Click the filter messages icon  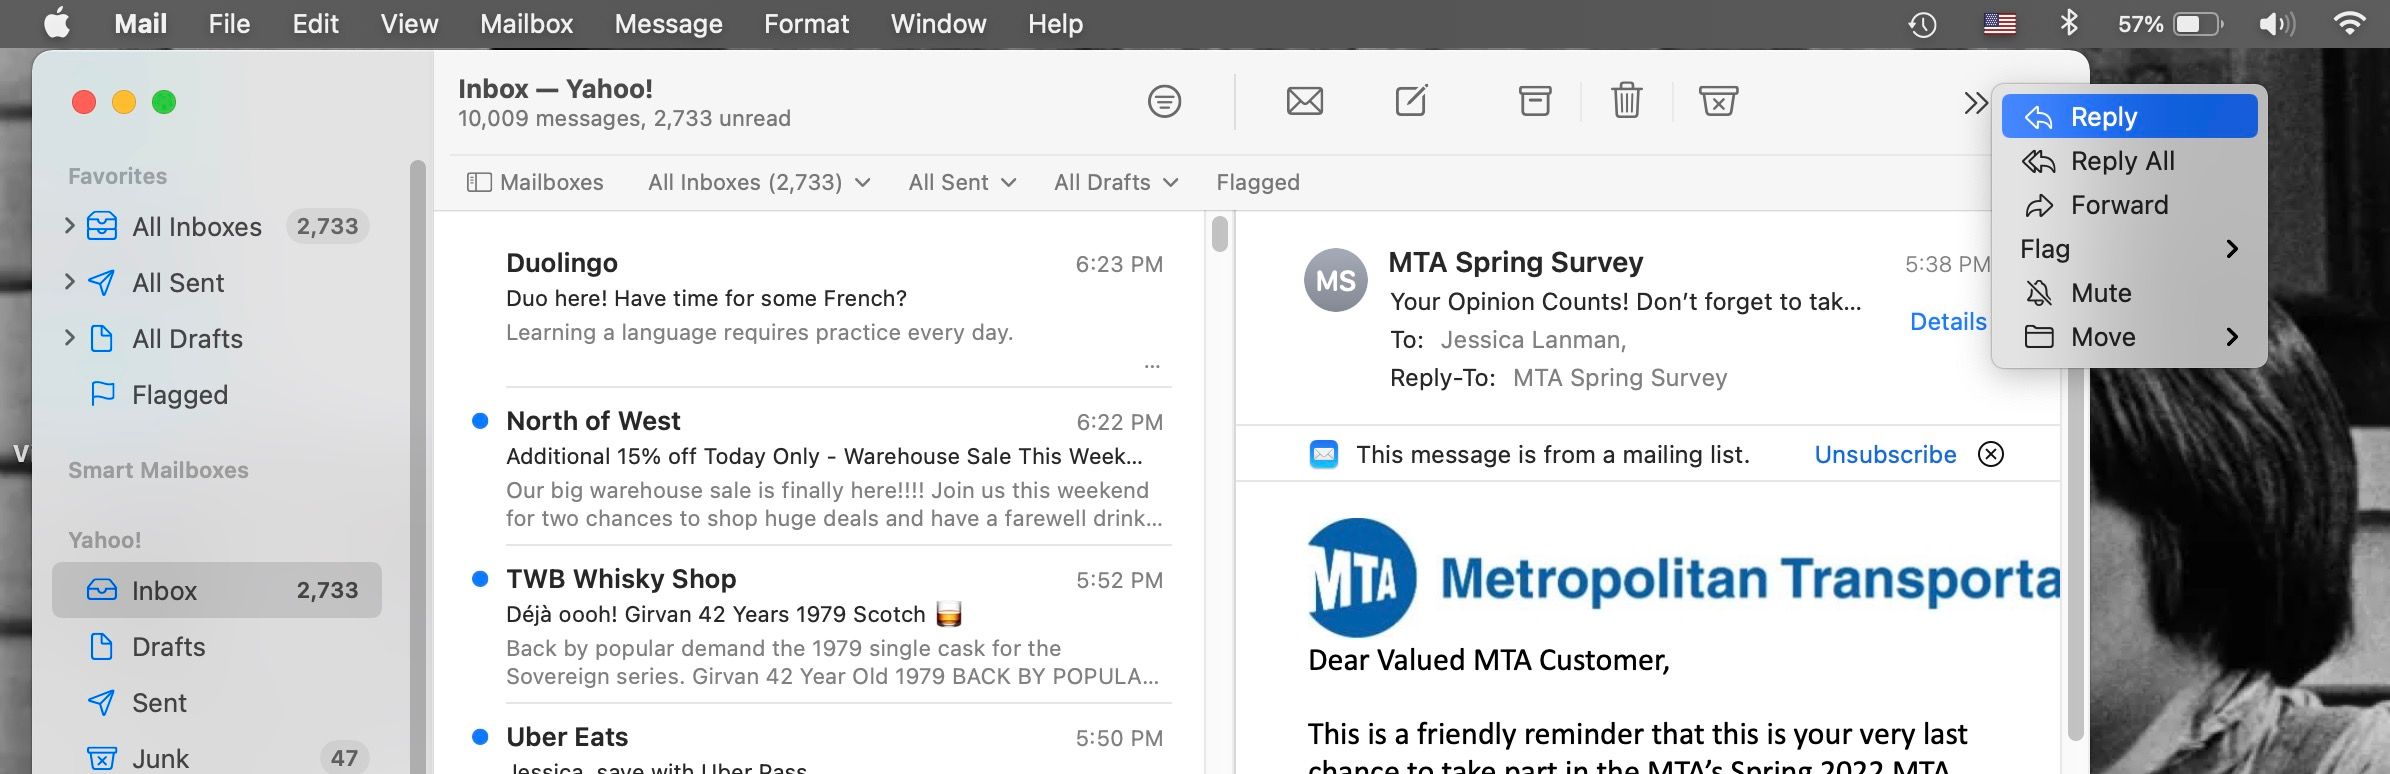coord(1164,101)
